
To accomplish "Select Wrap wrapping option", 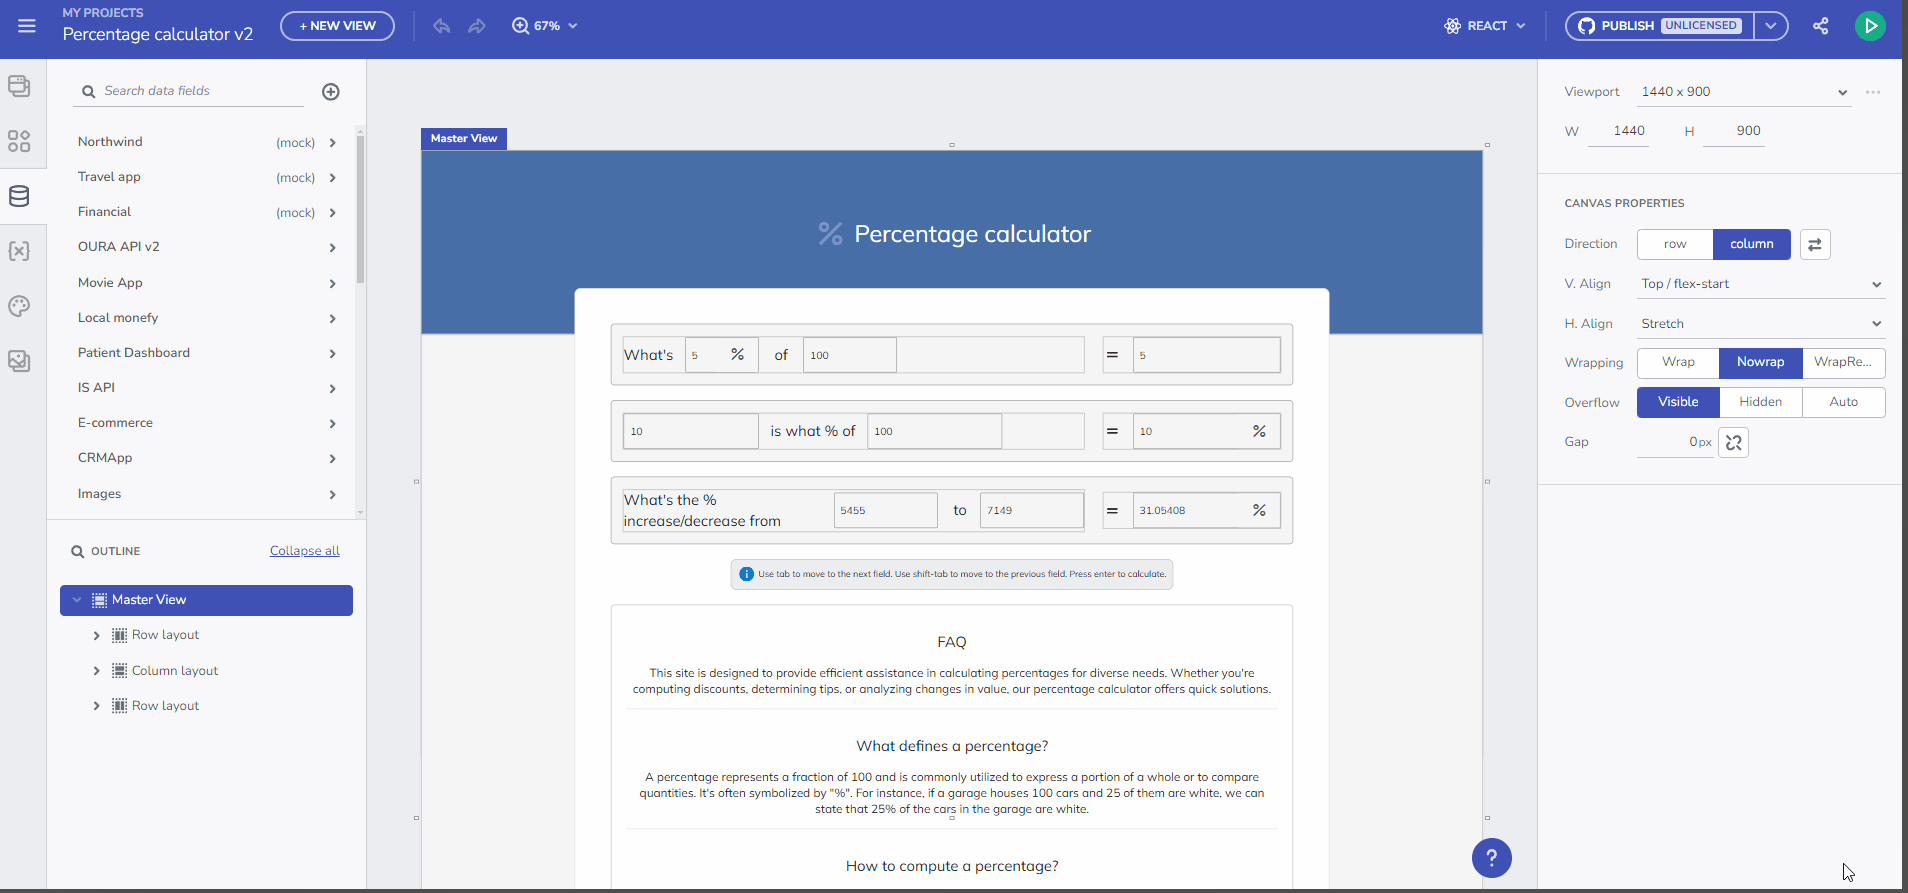I will click(1677, 363).
